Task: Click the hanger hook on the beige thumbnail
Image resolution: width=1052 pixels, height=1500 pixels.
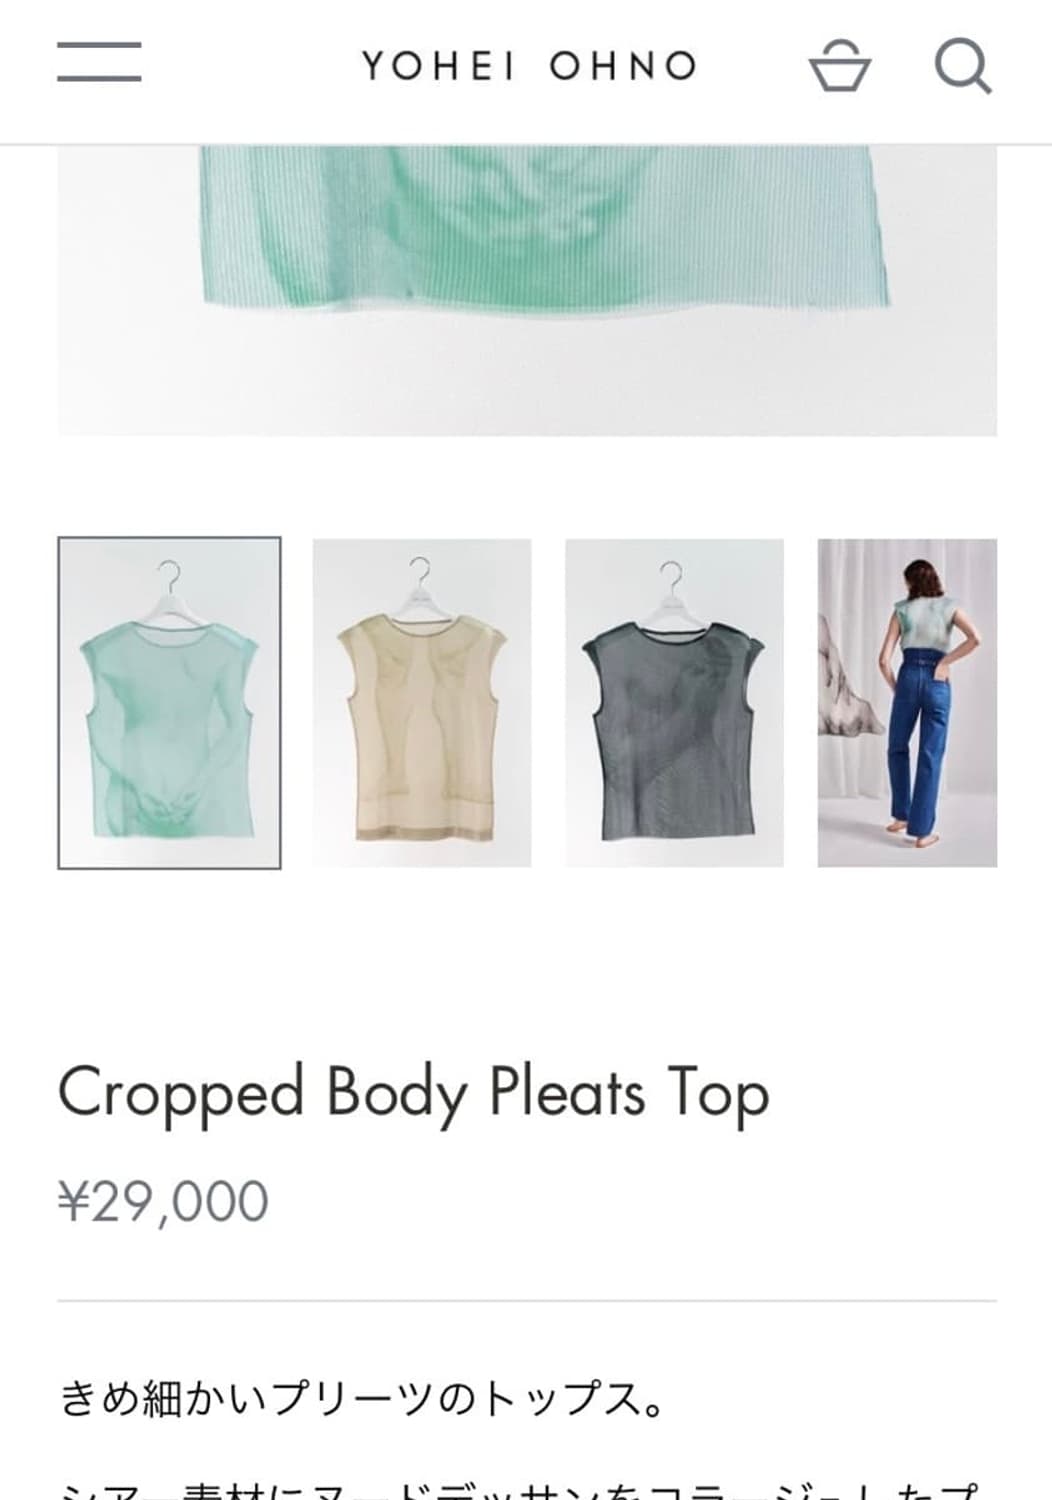Action: [422, 575]
